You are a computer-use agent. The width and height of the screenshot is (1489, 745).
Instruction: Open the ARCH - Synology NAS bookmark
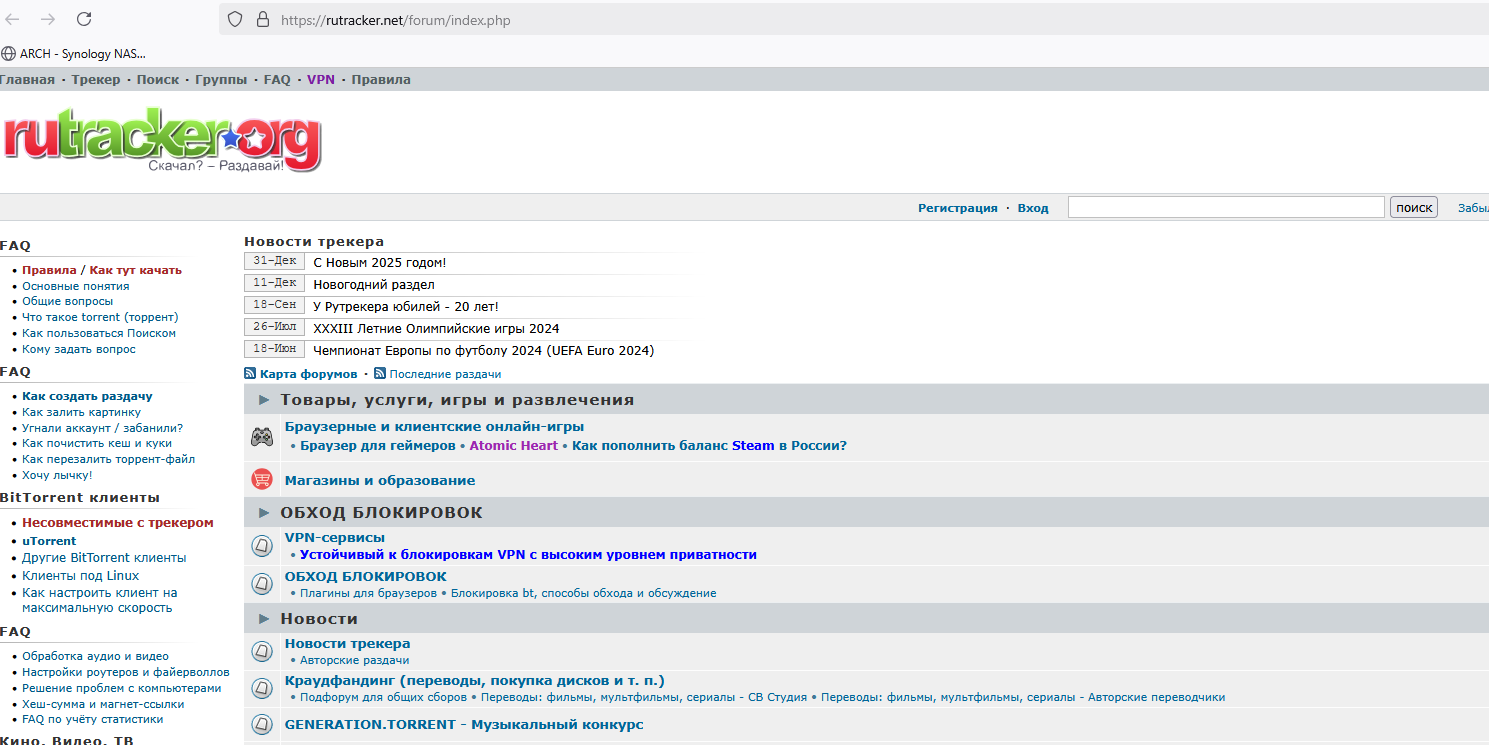point(74,54)
